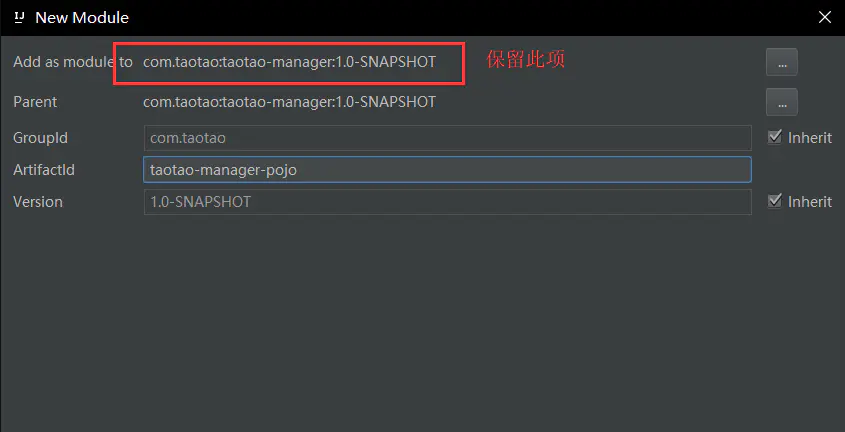Viewport: 845px width, 432px height.
Task: Click the IntelliJ IDEA logo in title bar
Action: click(19, 17)
